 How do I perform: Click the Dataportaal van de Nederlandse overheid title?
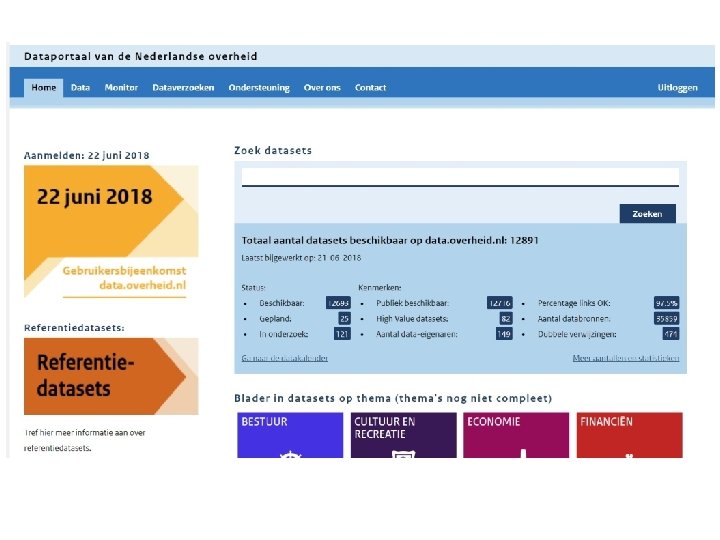[x=141, y=56]
